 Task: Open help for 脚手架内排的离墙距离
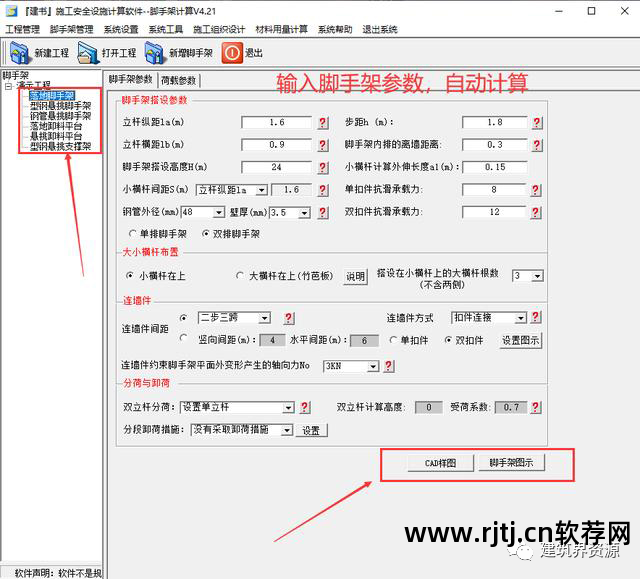[x=537, y=145]
